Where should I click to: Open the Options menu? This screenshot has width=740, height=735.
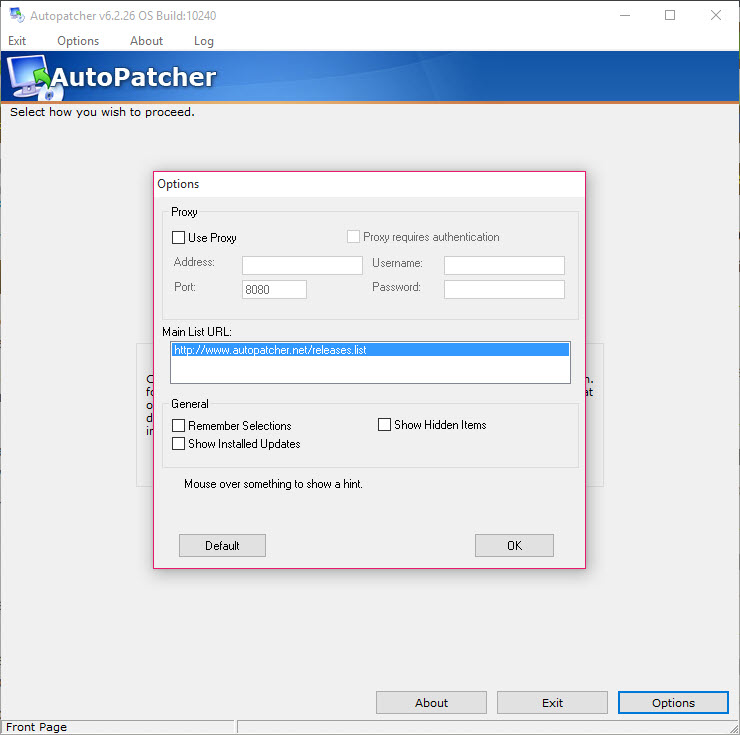pos(78,41)
